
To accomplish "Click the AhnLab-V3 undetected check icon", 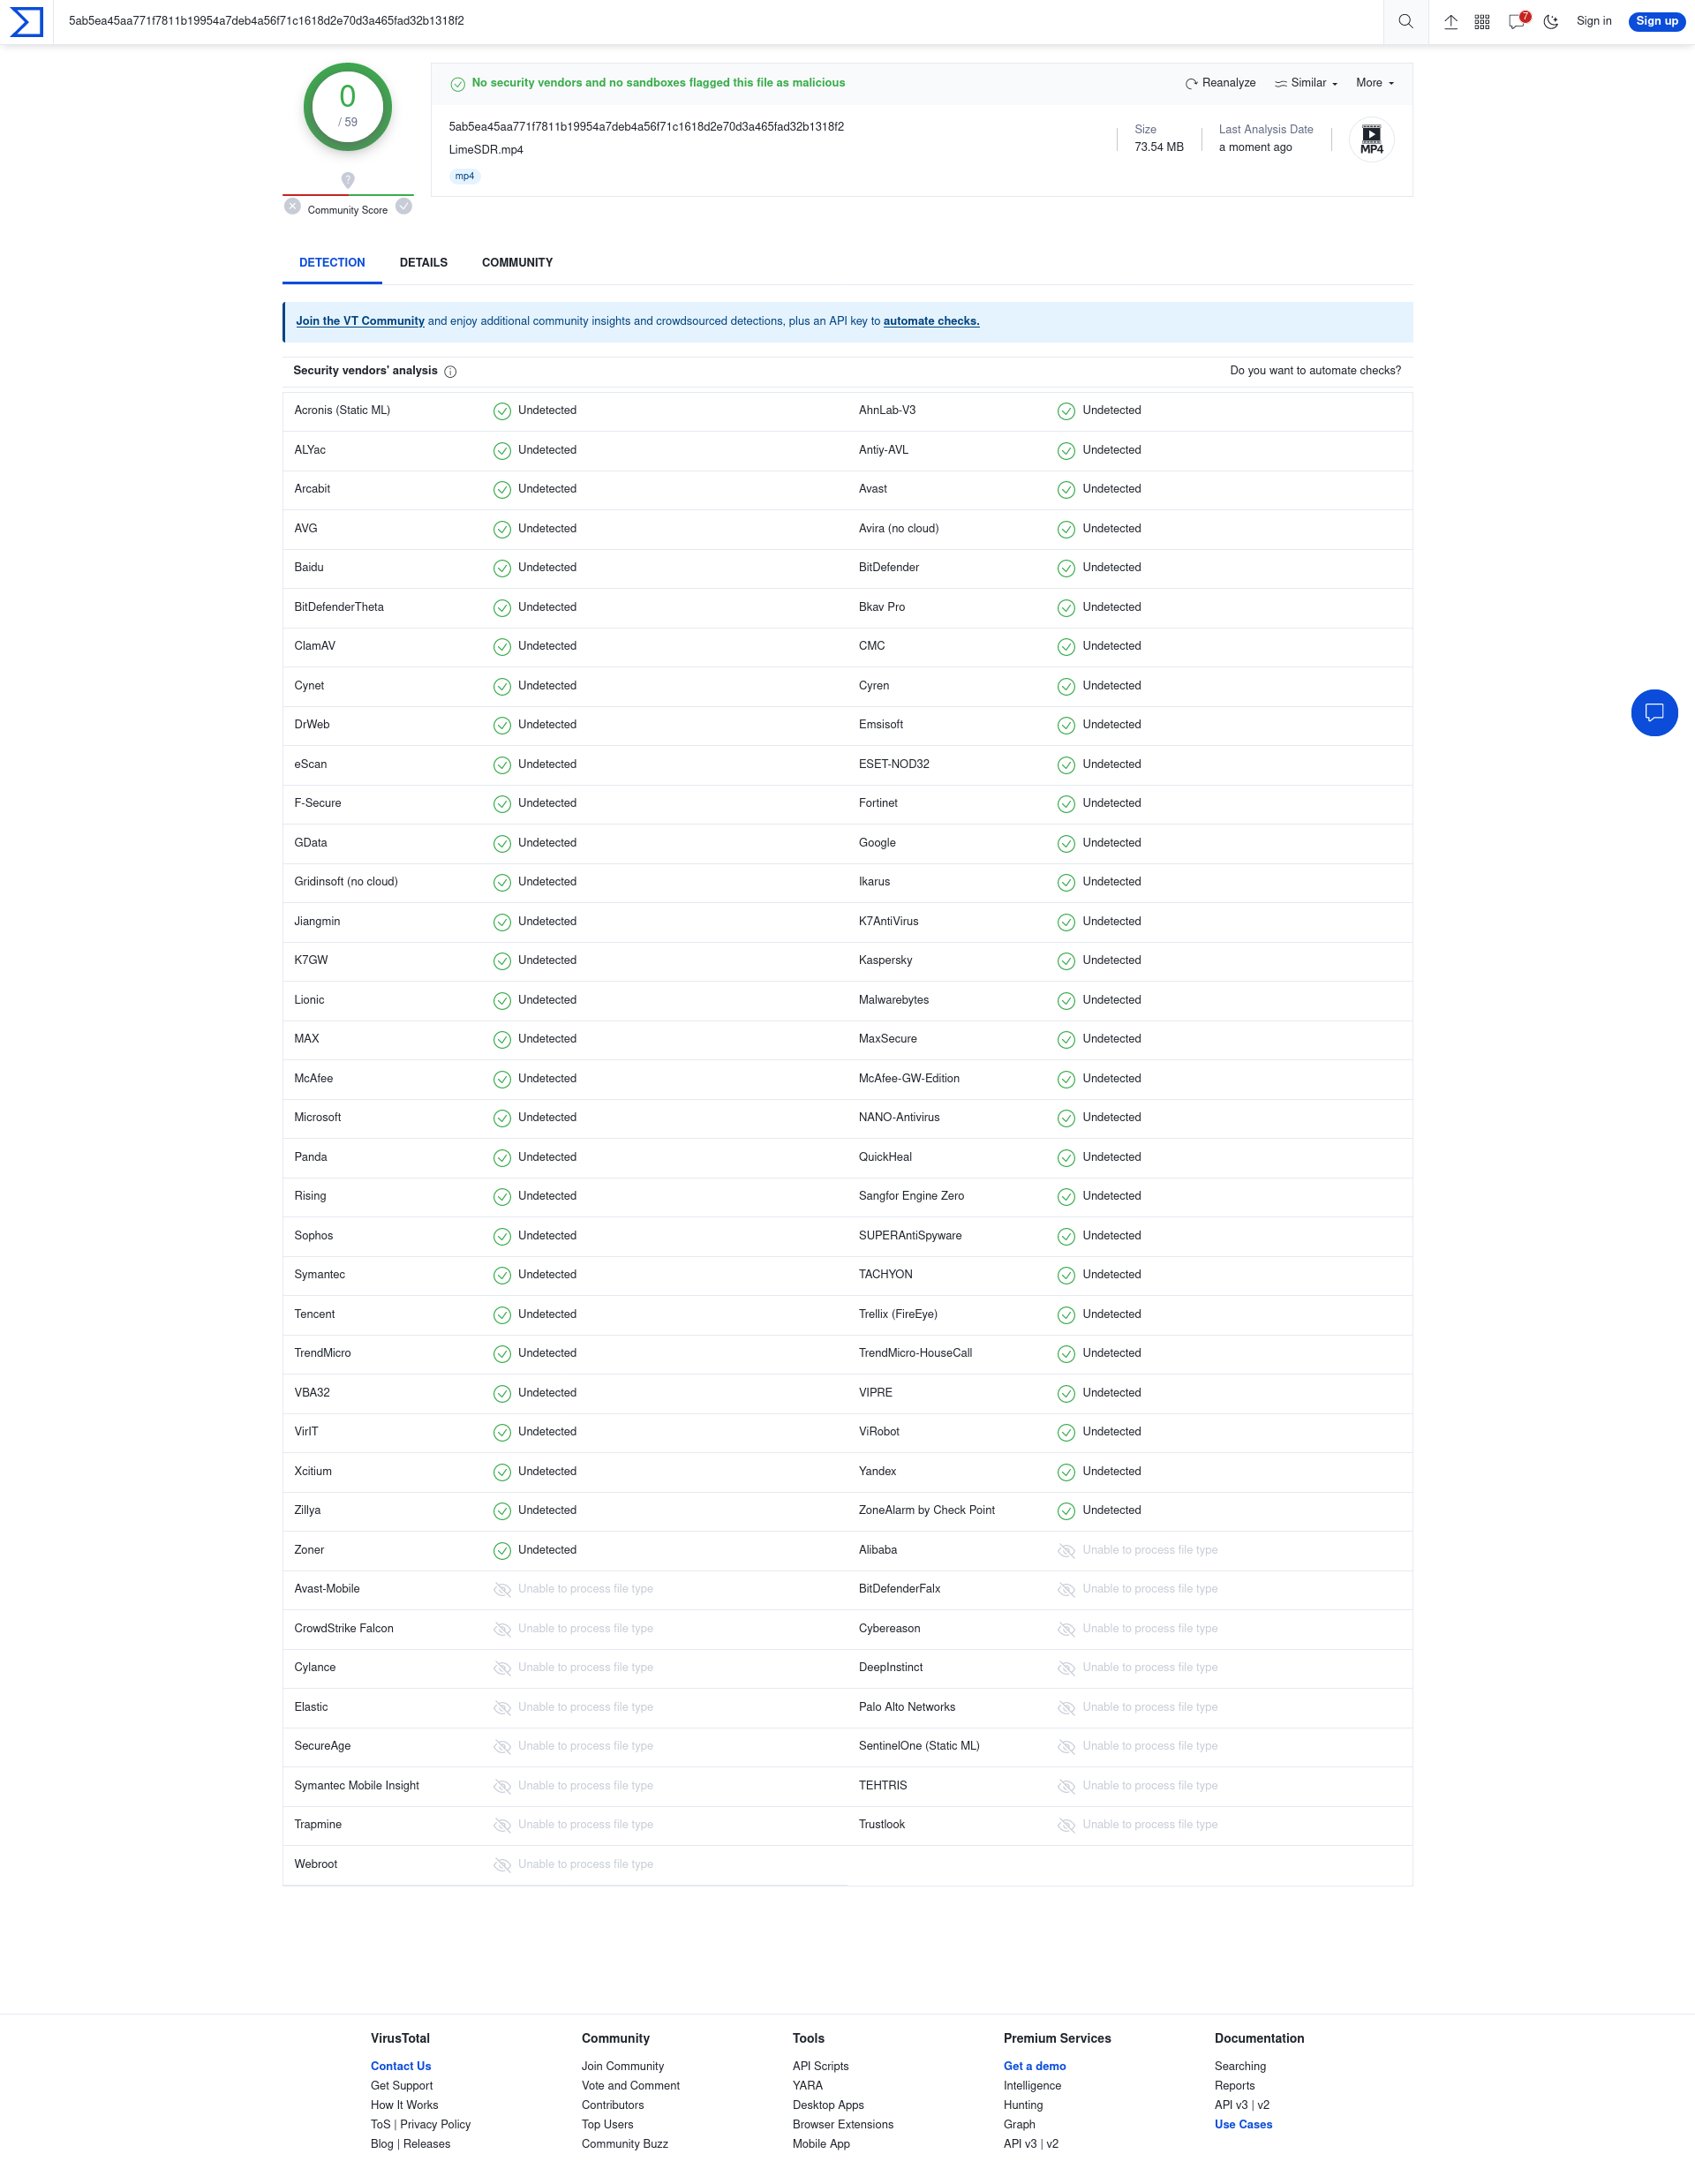I will pos(1066,411).
